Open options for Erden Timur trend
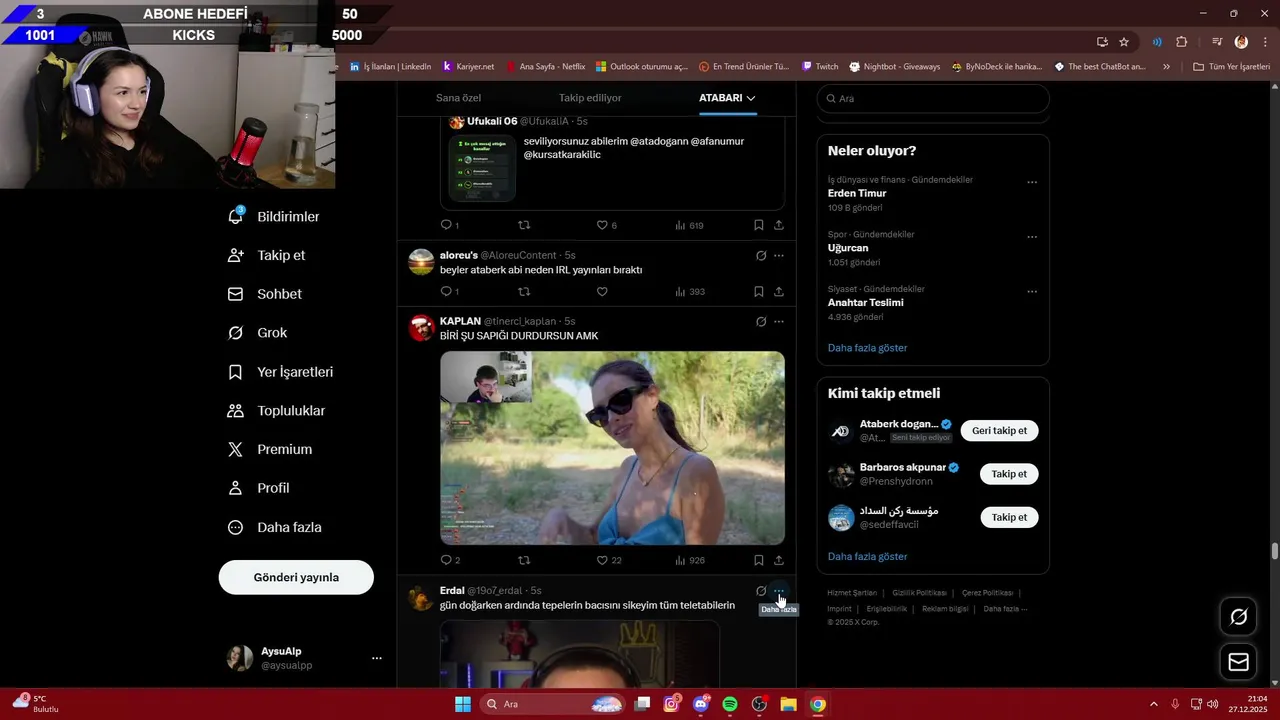The width and height of the screenshot is (1280, 720). (1032, 182)
